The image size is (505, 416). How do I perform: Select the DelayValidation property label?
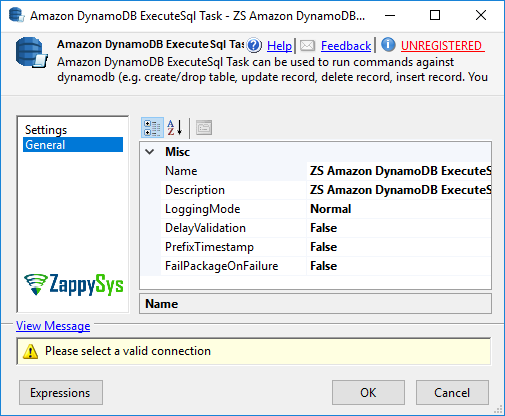pos(205,228)
